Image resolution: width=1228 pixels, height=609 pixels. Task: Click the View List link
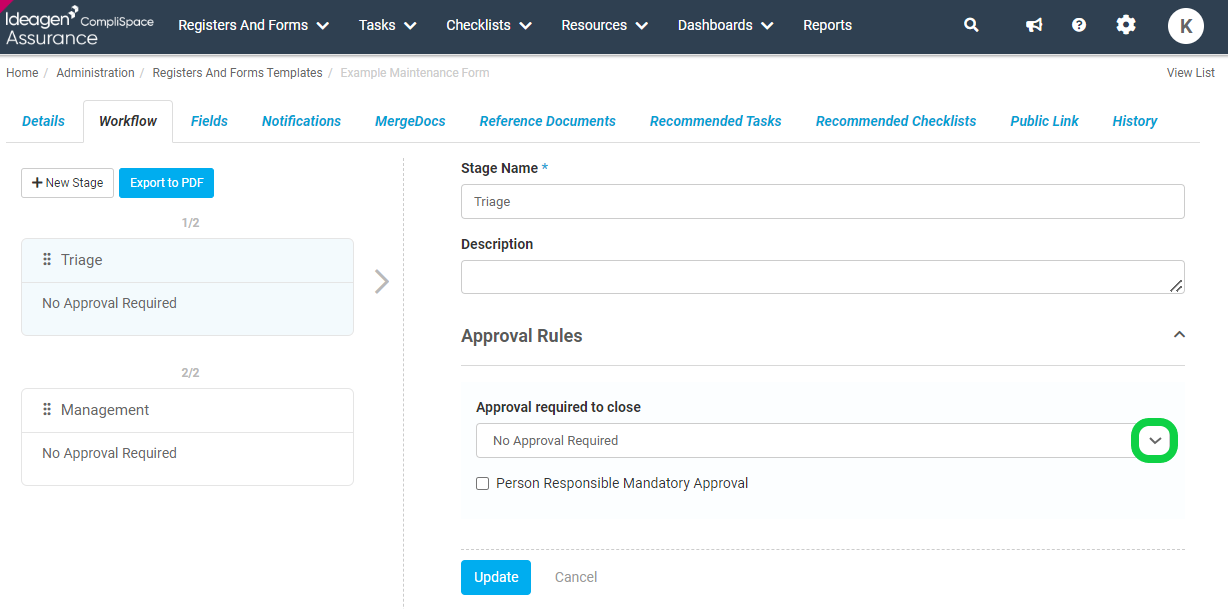pos(1191,73)
